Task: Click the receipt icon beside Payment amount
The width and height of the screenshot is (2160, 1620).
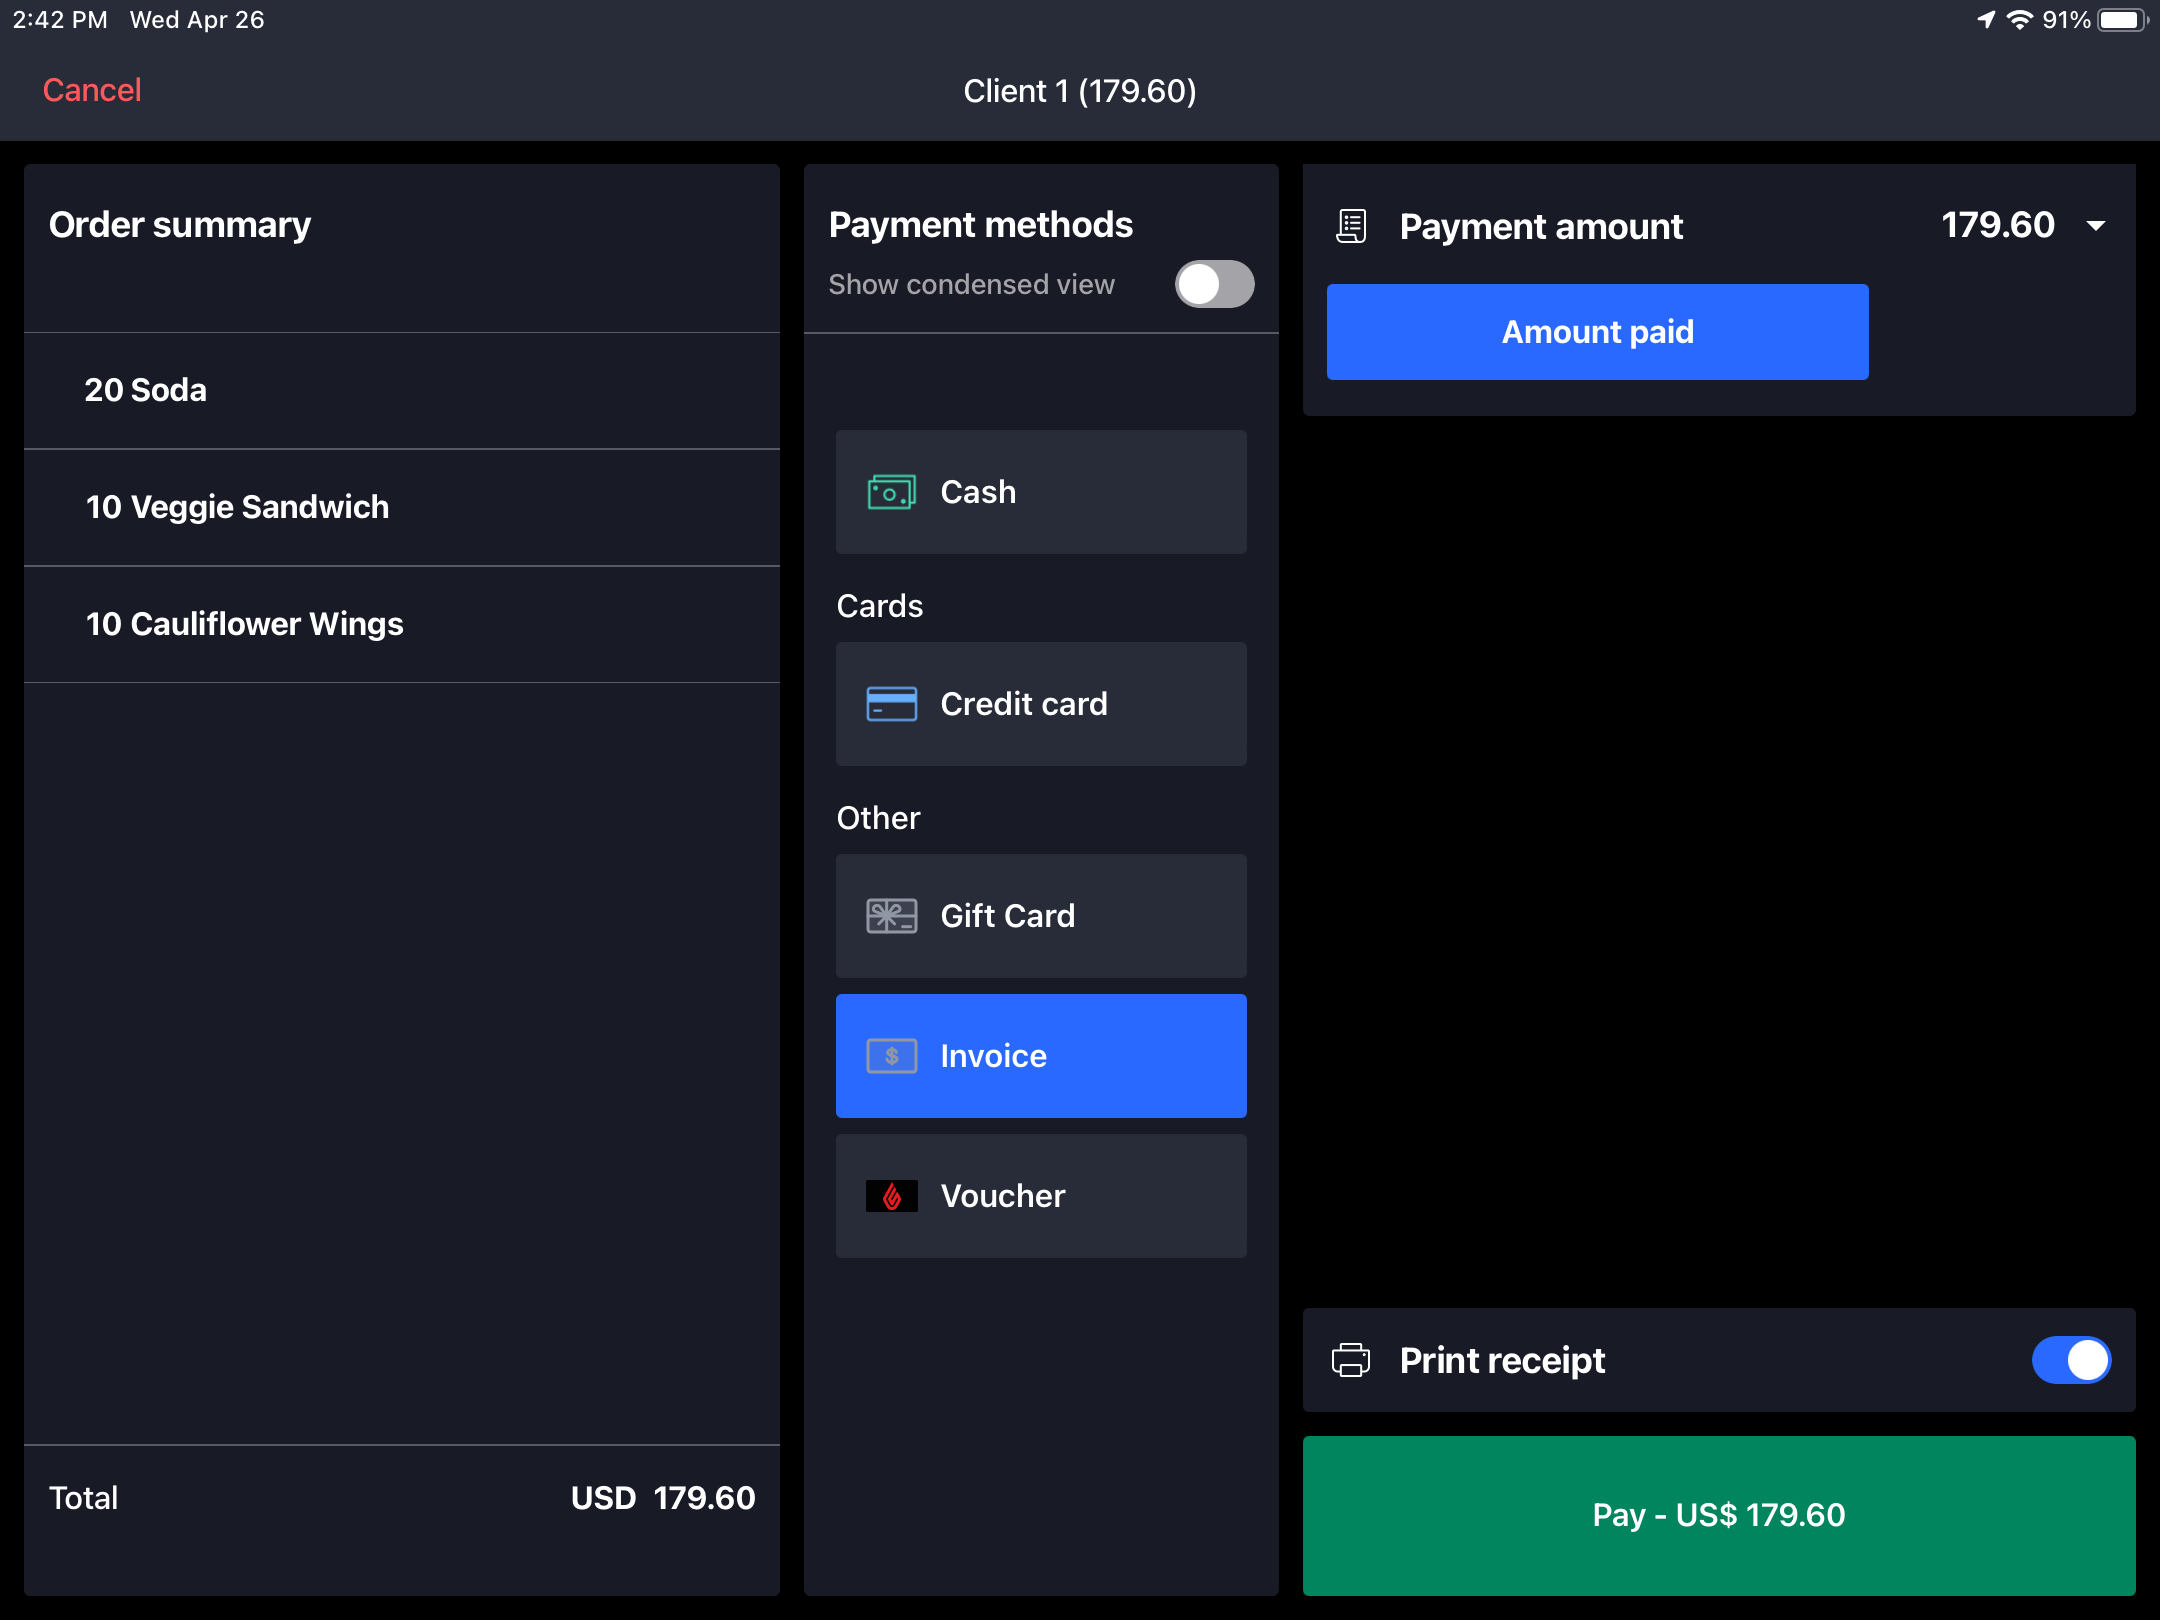Action: pos(1351,226)
